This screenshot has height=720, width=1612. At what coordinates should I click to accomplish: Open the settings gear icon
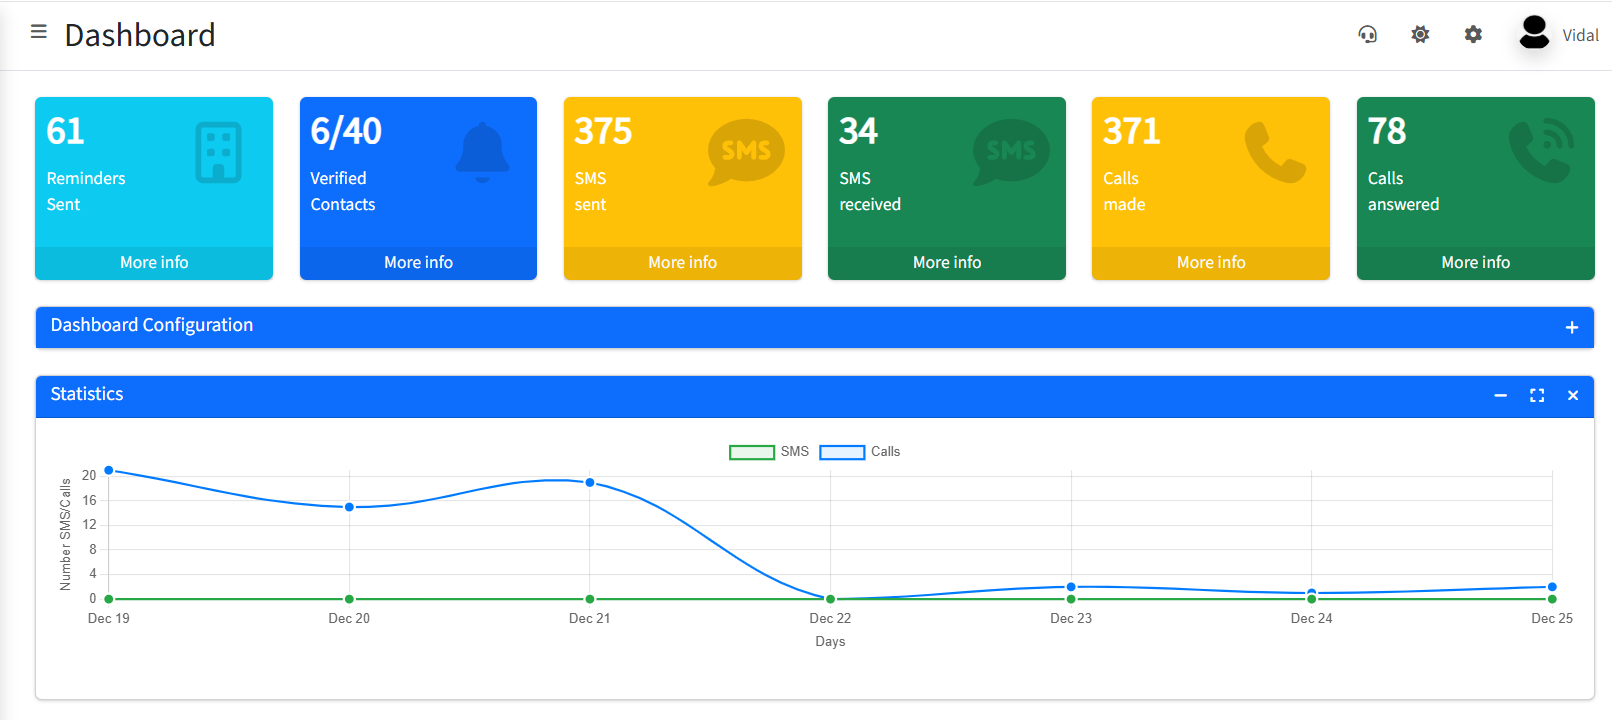pos(1473,35)
